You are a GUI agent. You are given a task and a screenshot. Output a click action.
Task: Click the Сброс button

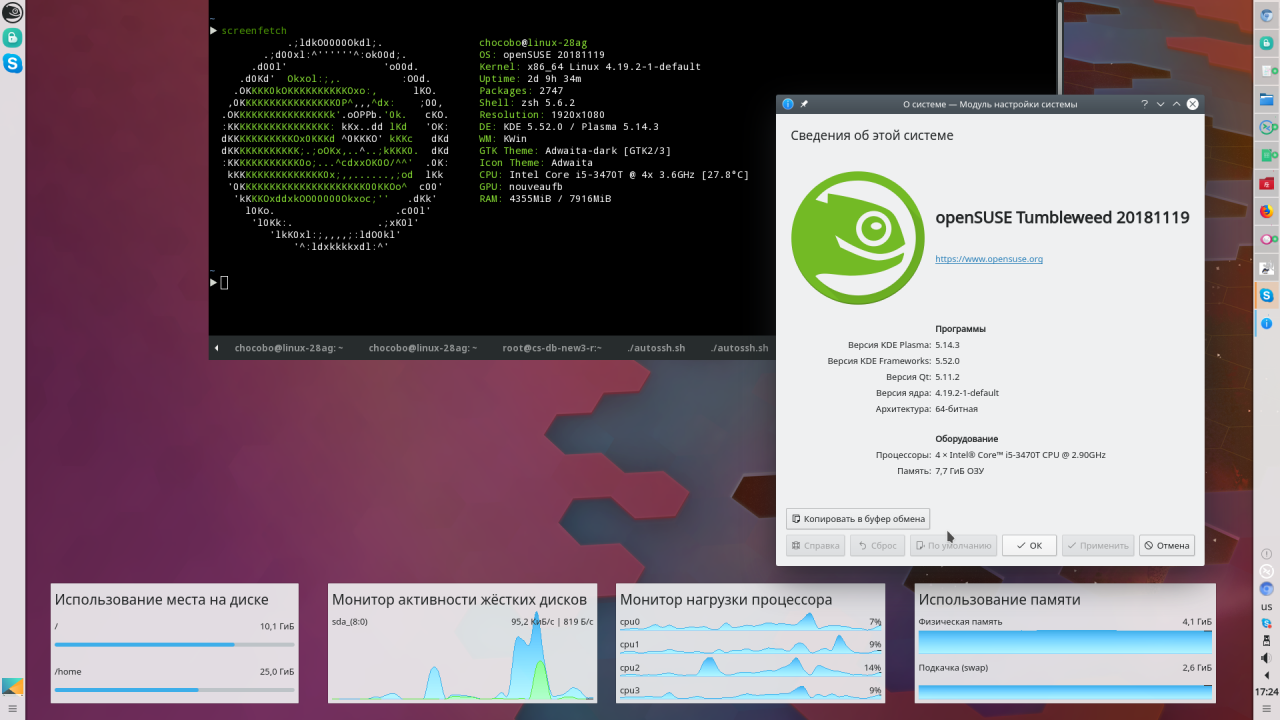point(877,545)
